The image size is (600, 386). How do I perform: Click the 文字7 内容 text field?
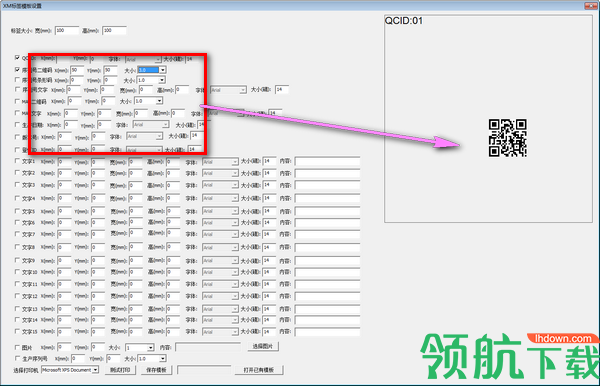327,234
